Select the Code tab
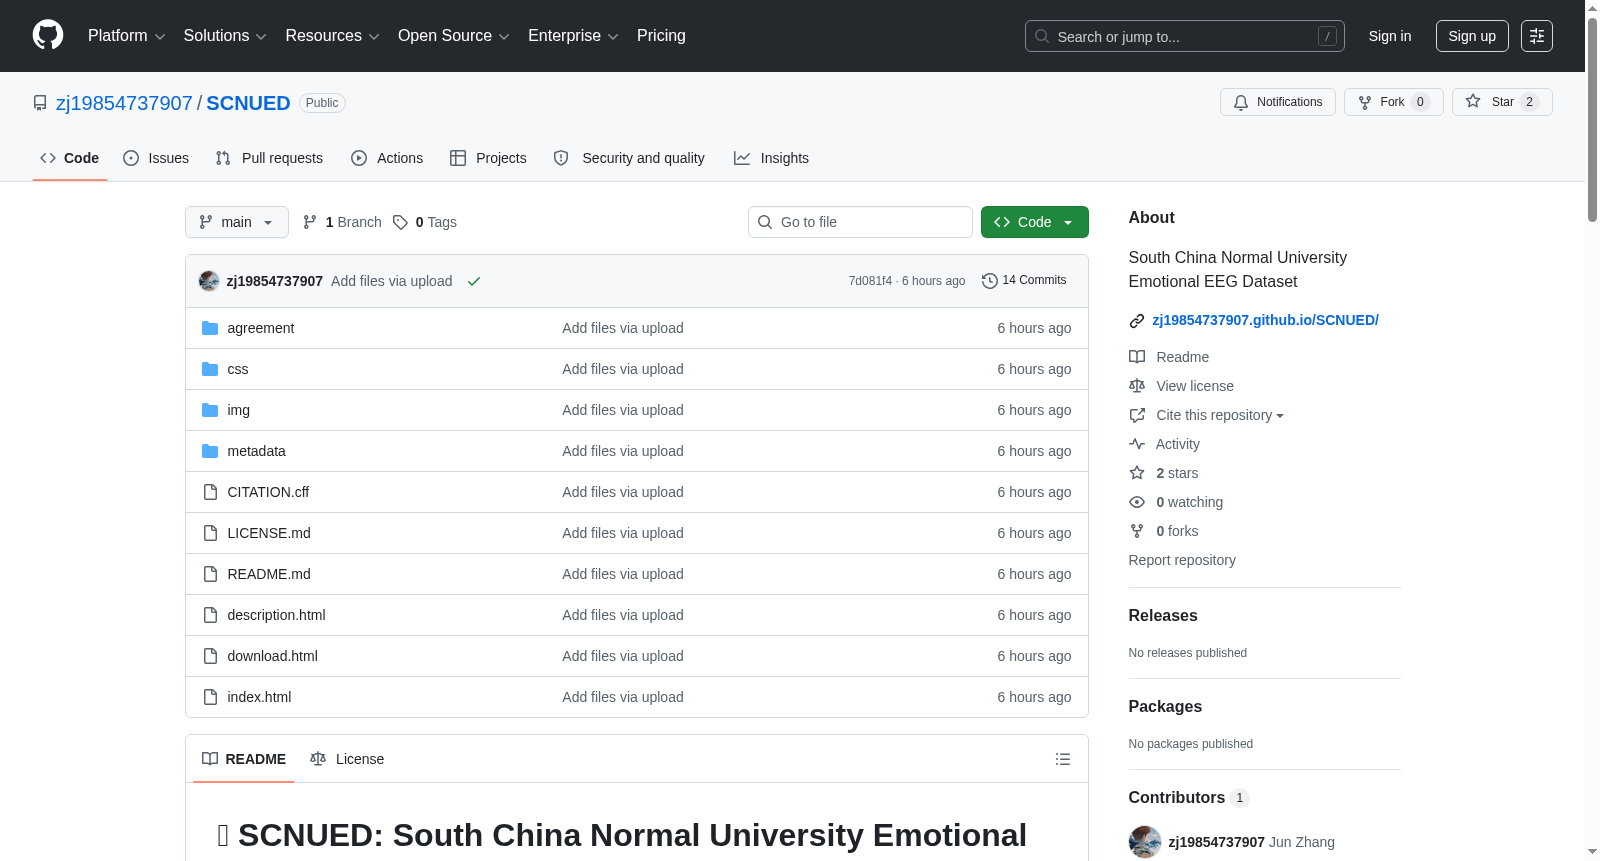Screen dimensions: 1600x861 (70, 158)
